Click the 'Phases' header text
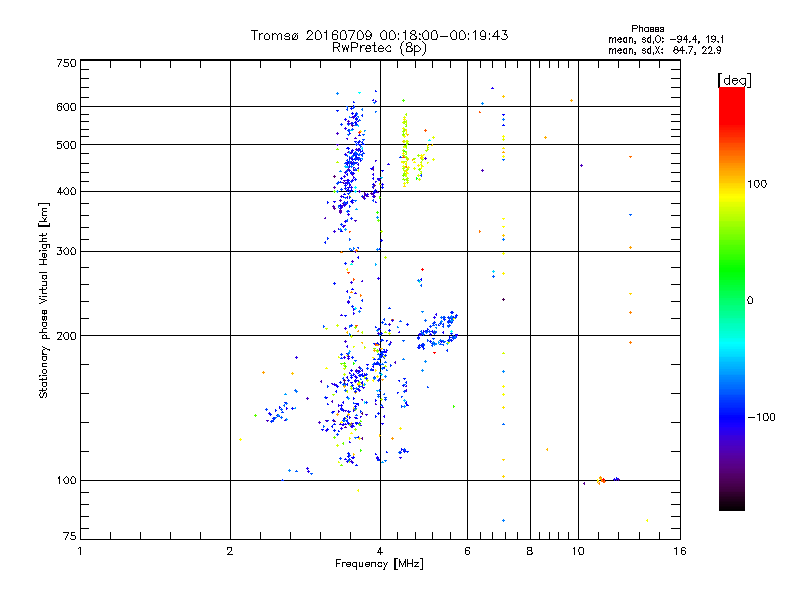Image resolution: width=800 pixels, height=600 pixels. (647, 29)
